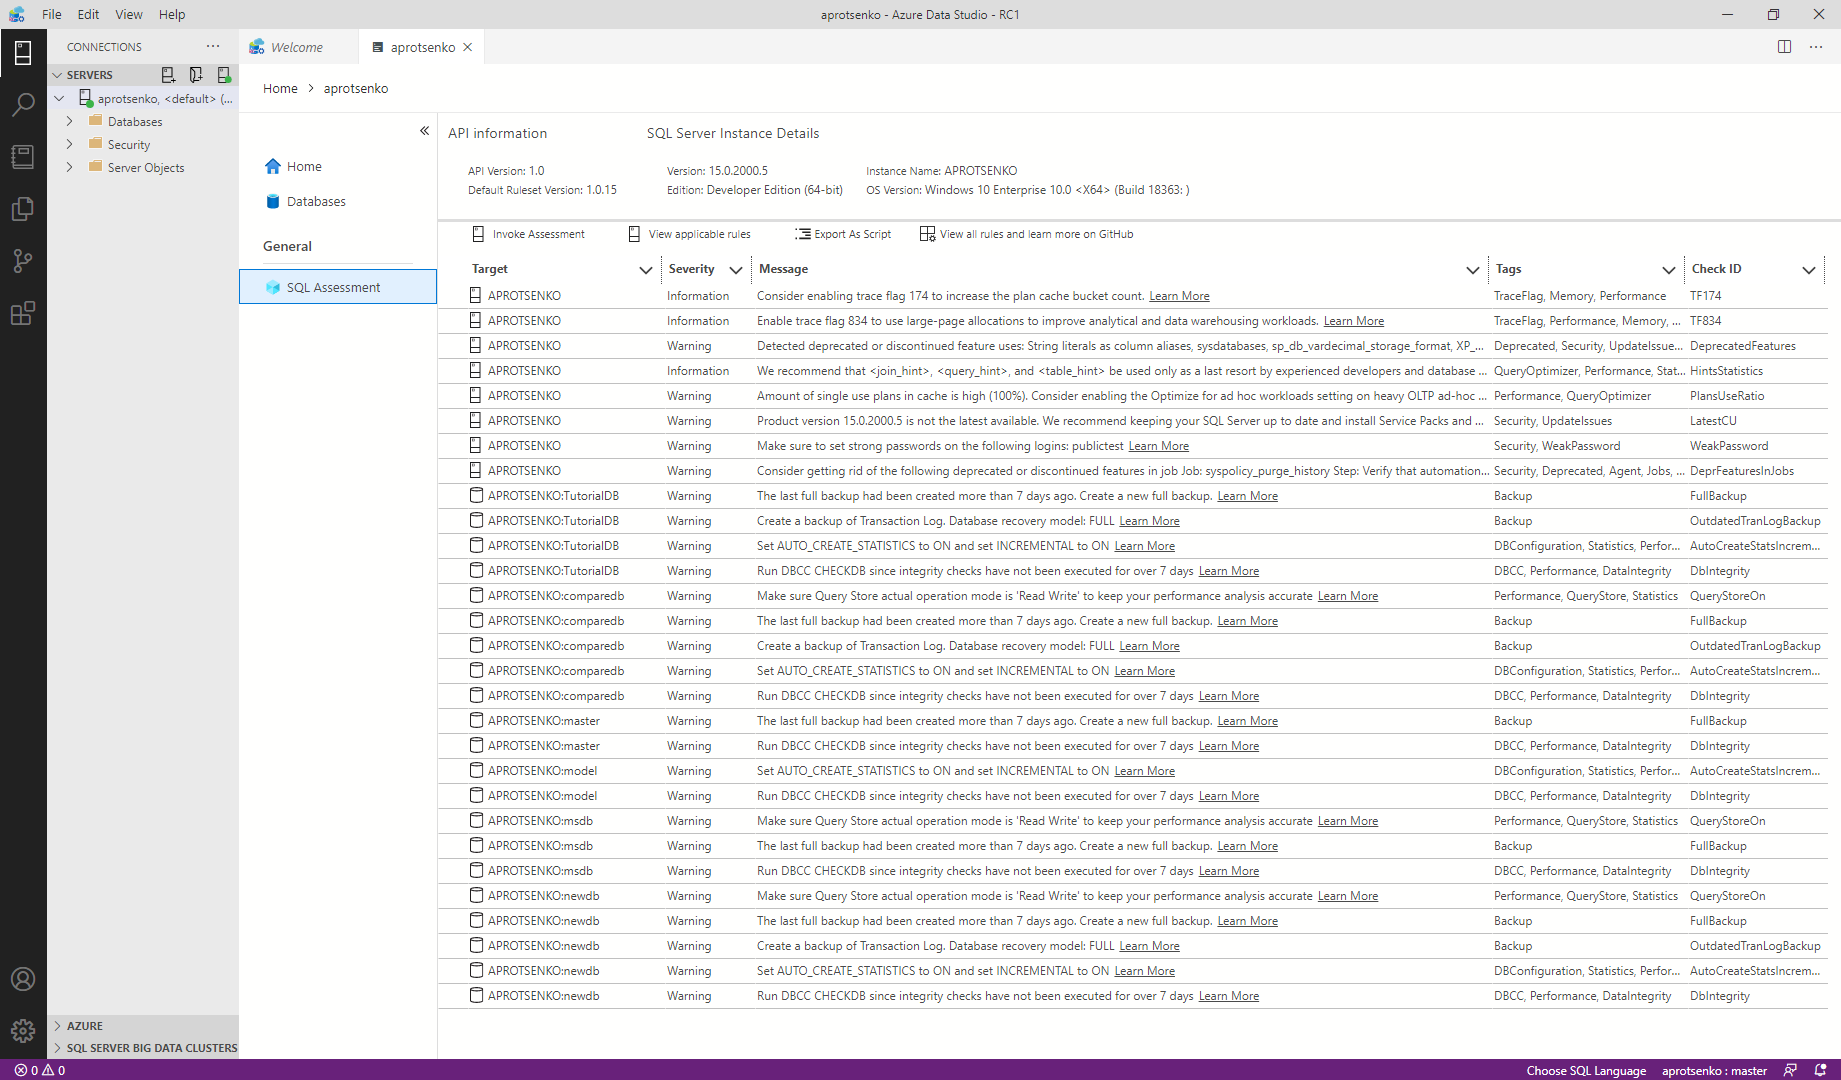This screenshot has width=1841, height=1080.
Task: Open the Help menu
Action: pos(172,14)
